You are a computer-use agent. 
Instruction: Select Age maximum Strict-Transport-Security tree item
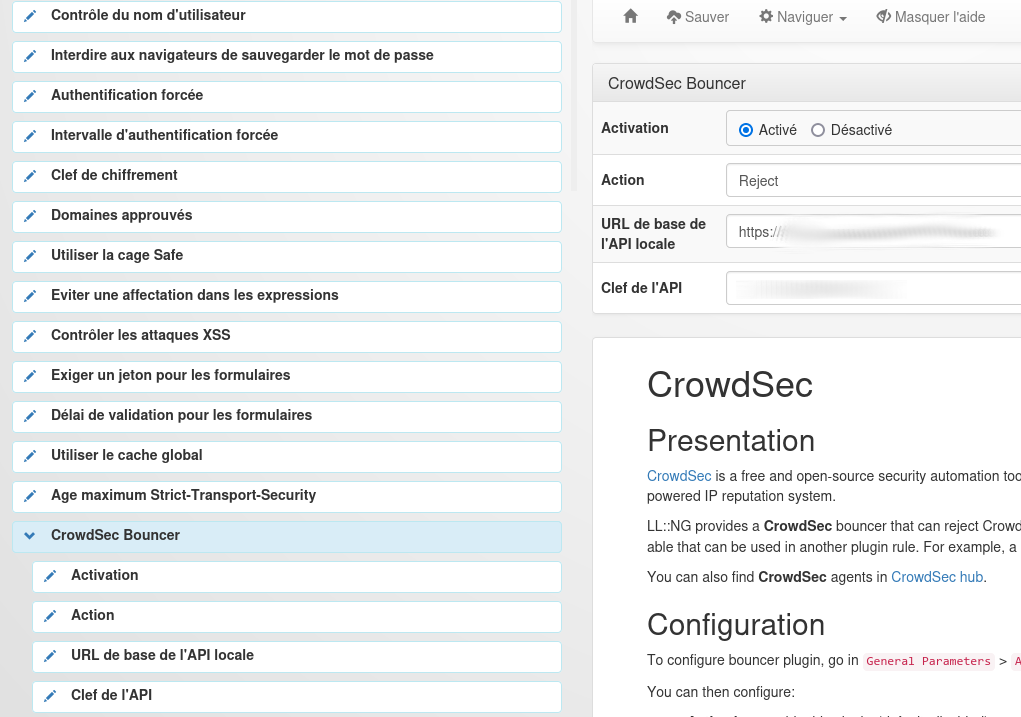(287, 496)
